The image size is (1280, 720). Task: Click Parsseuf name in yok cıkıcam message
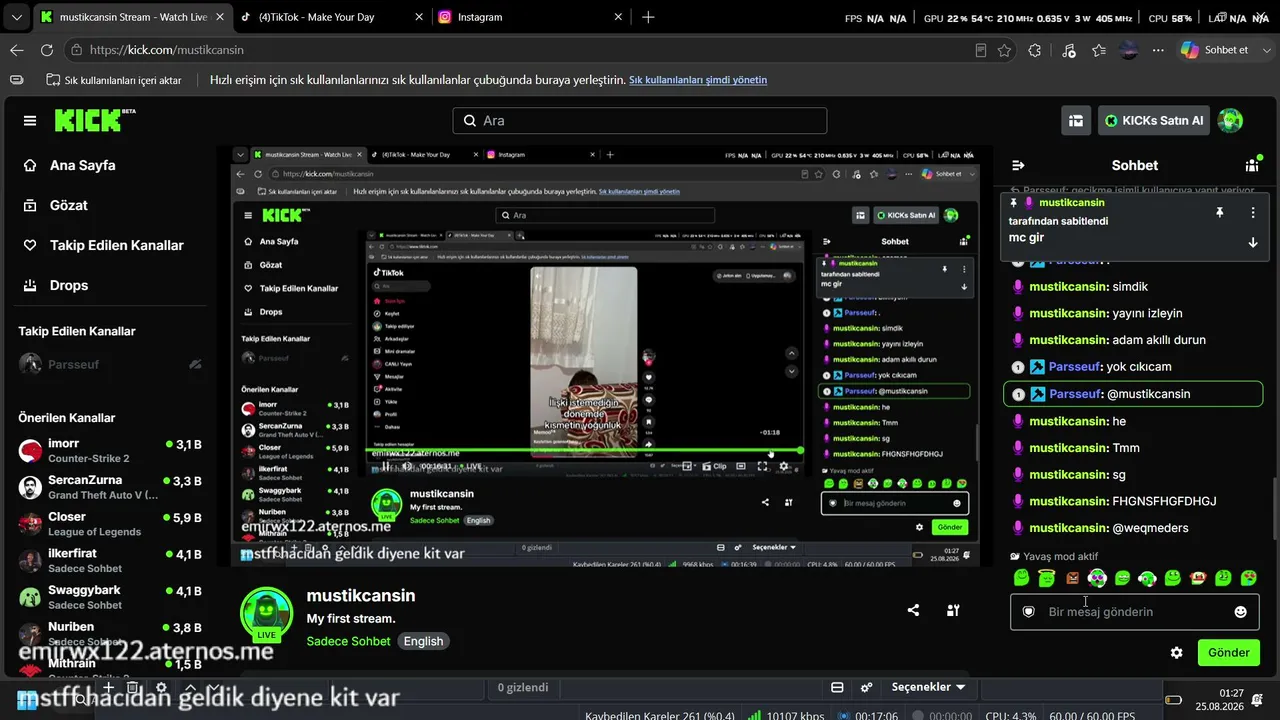tap(1075, 367)
